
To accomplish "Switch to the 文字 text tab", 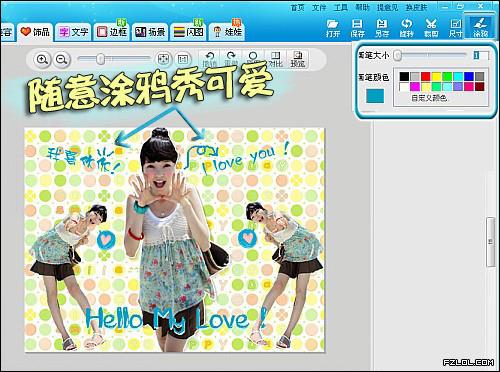I will tap(74, 32).
